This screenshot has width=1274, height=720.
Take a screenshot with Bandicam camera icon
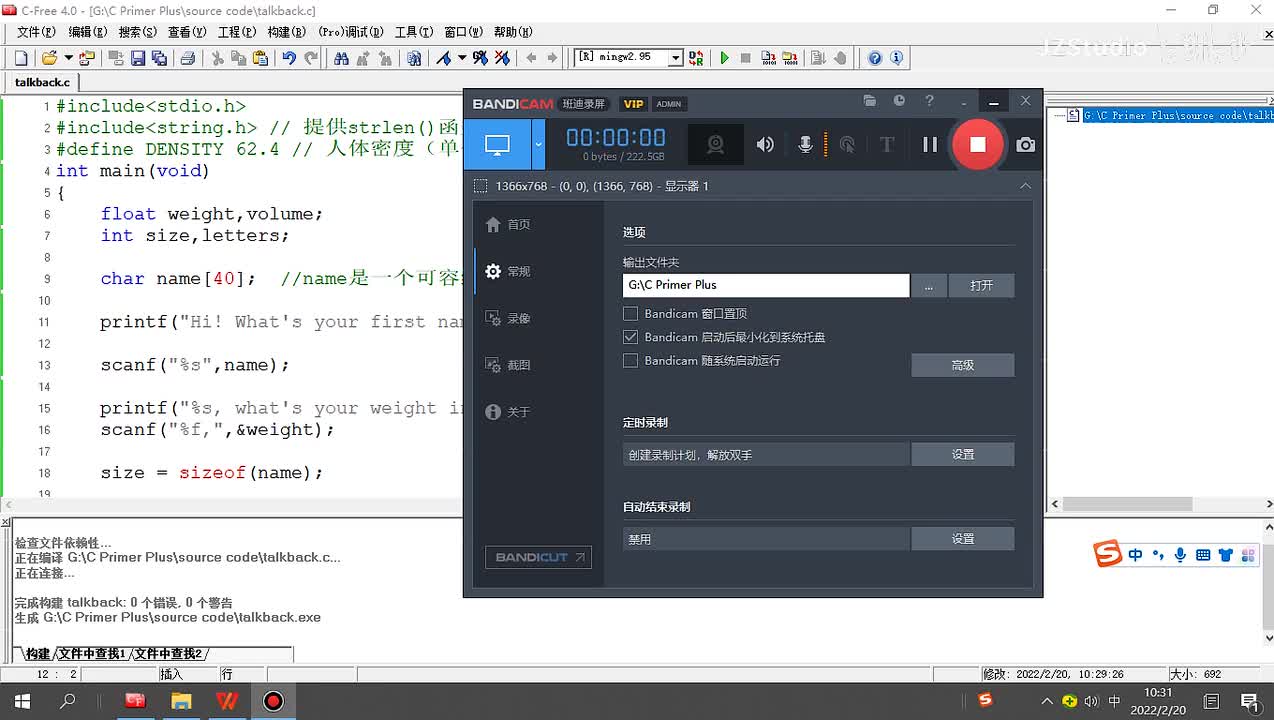[x=1025, y=145]
